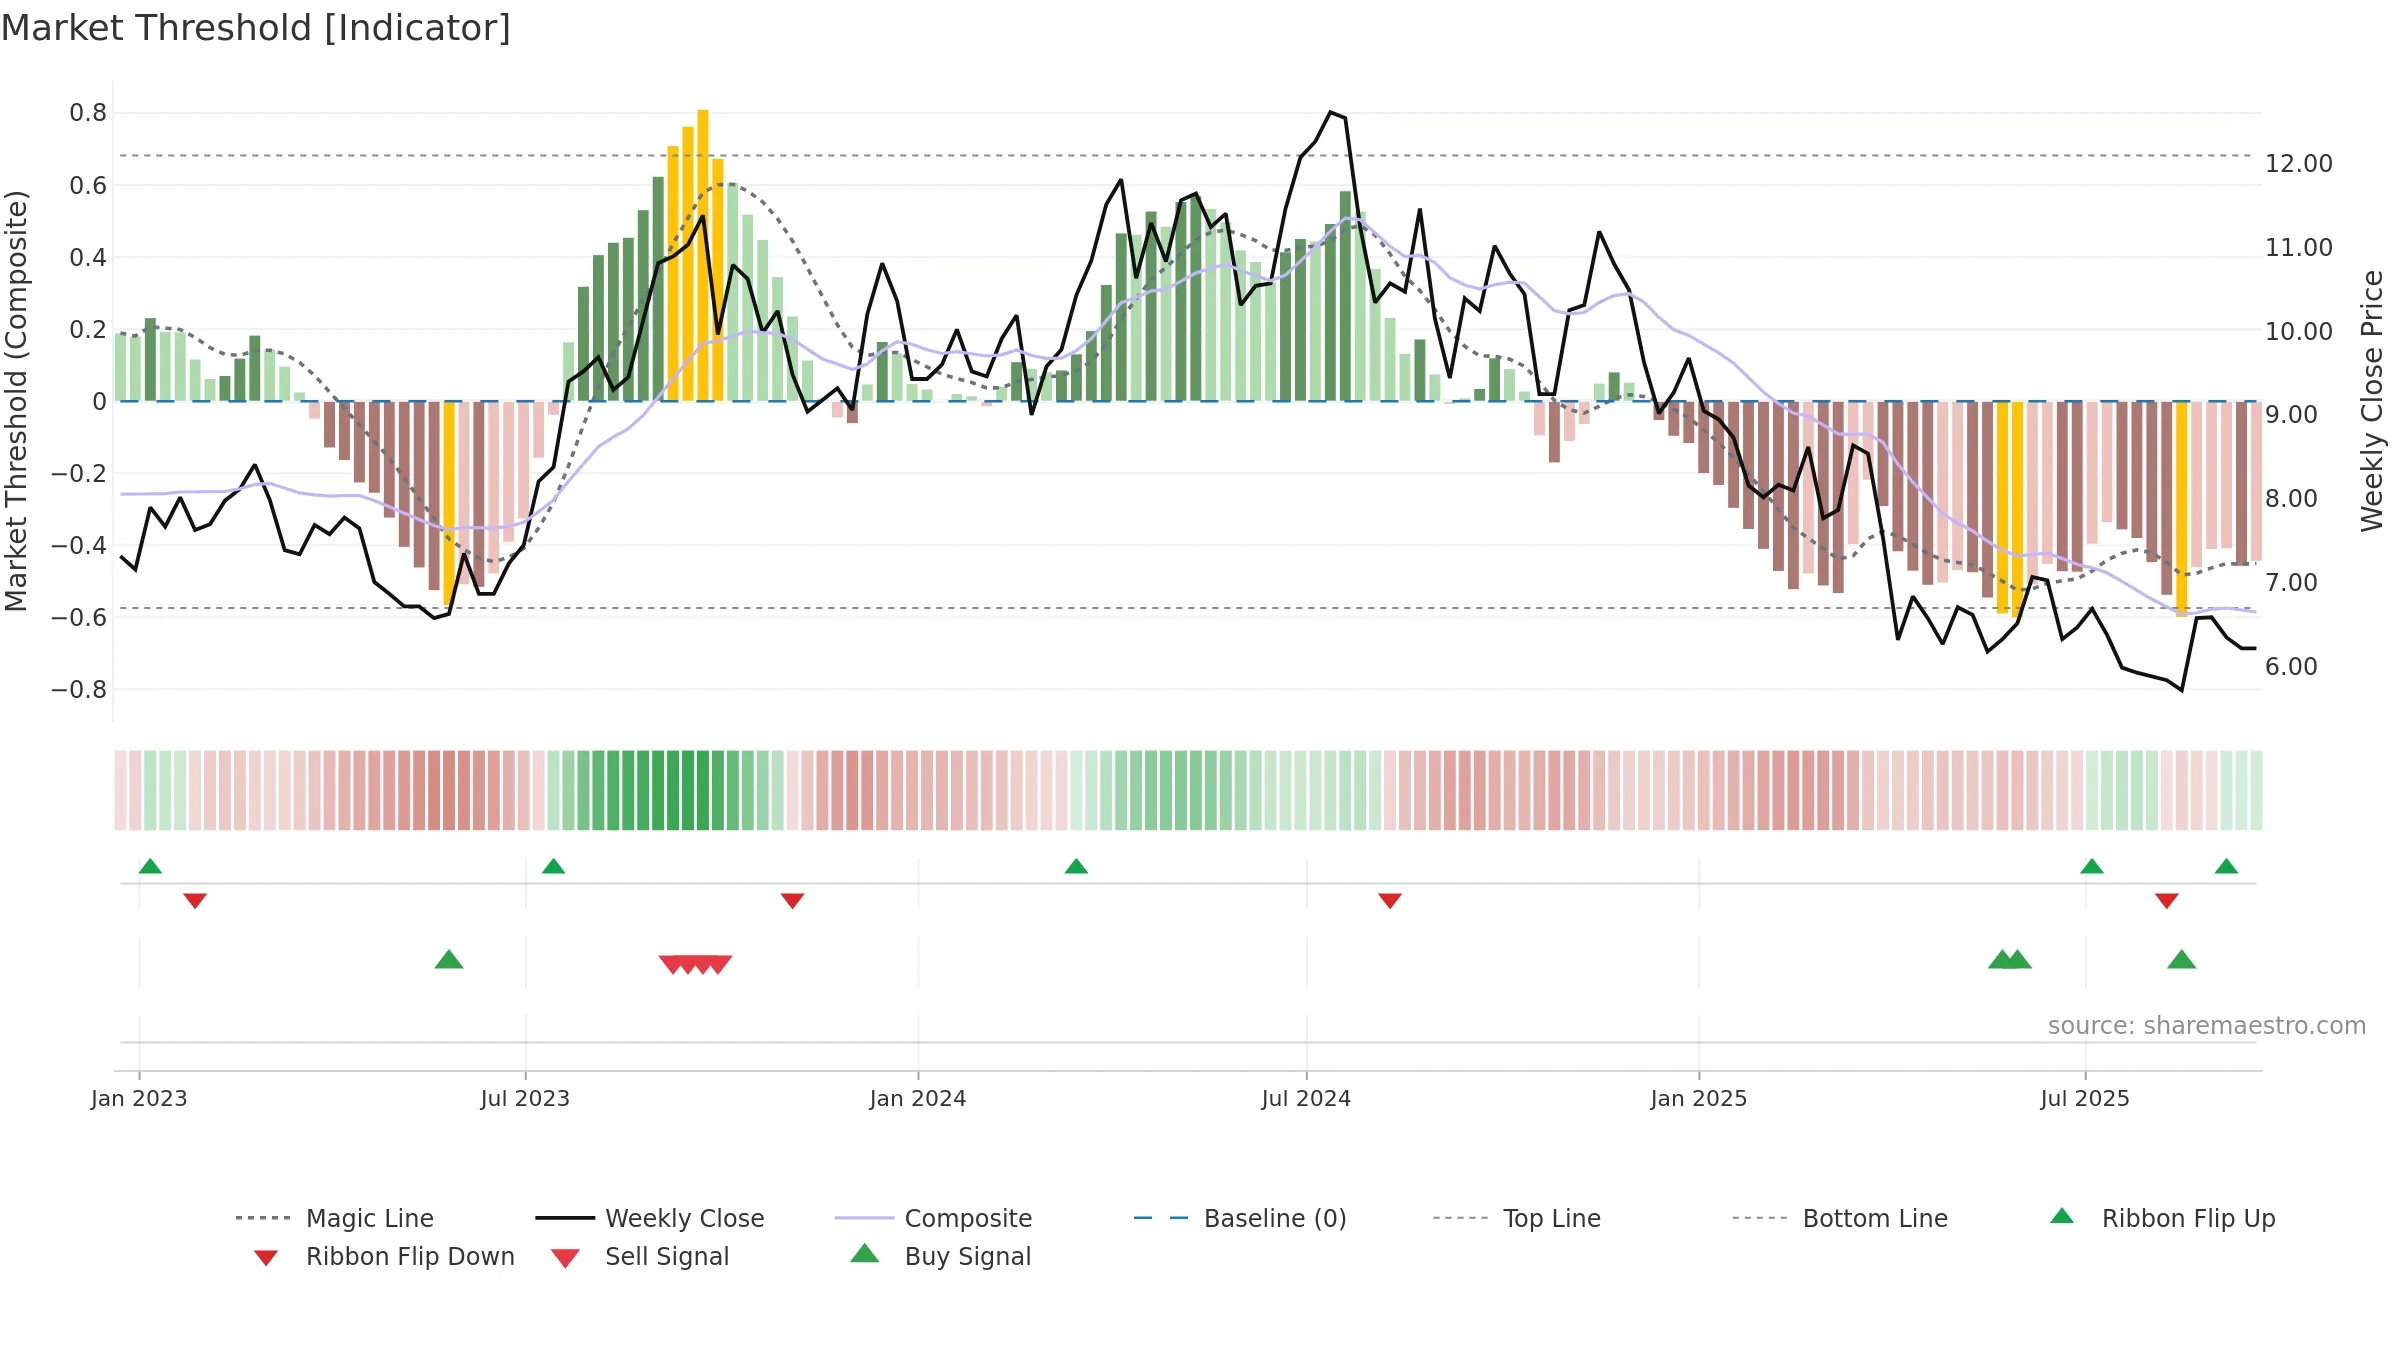Click the ribbon flip down marker in August 2025
The height and width of the screenshot is (1350, 2400).
coord(2167,901)
